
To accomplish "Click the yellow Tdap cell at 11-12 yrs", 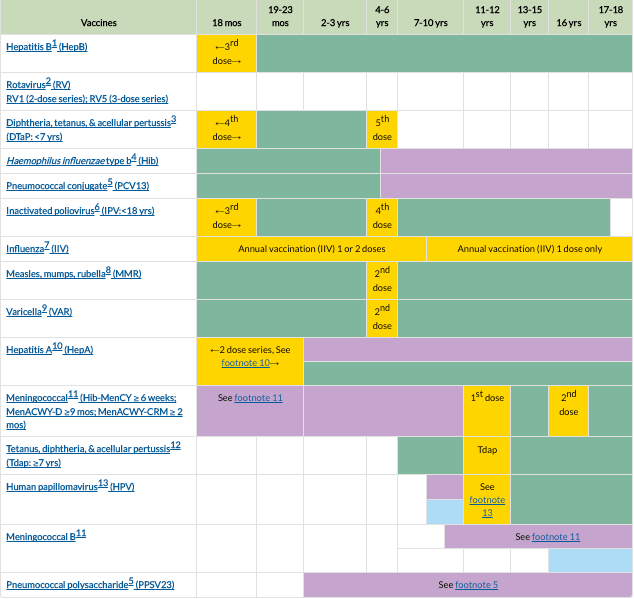I will pyautogui.click(x=487, y=450).
